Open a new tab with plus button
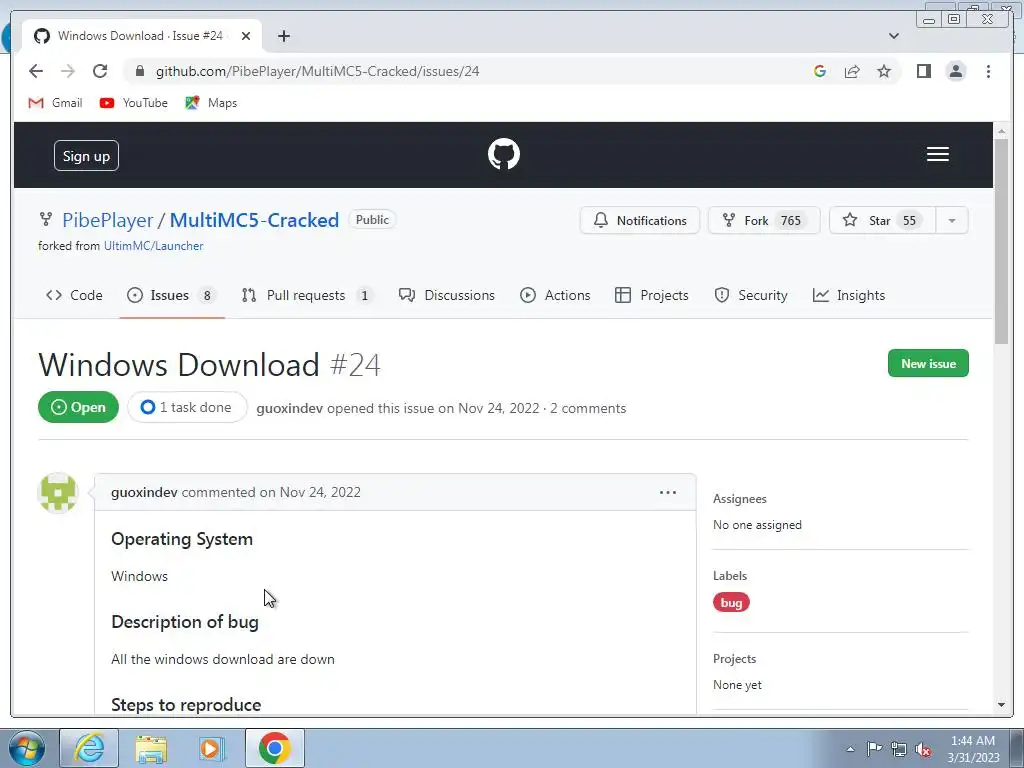1024x768 pixels. (x=283, y=36)
